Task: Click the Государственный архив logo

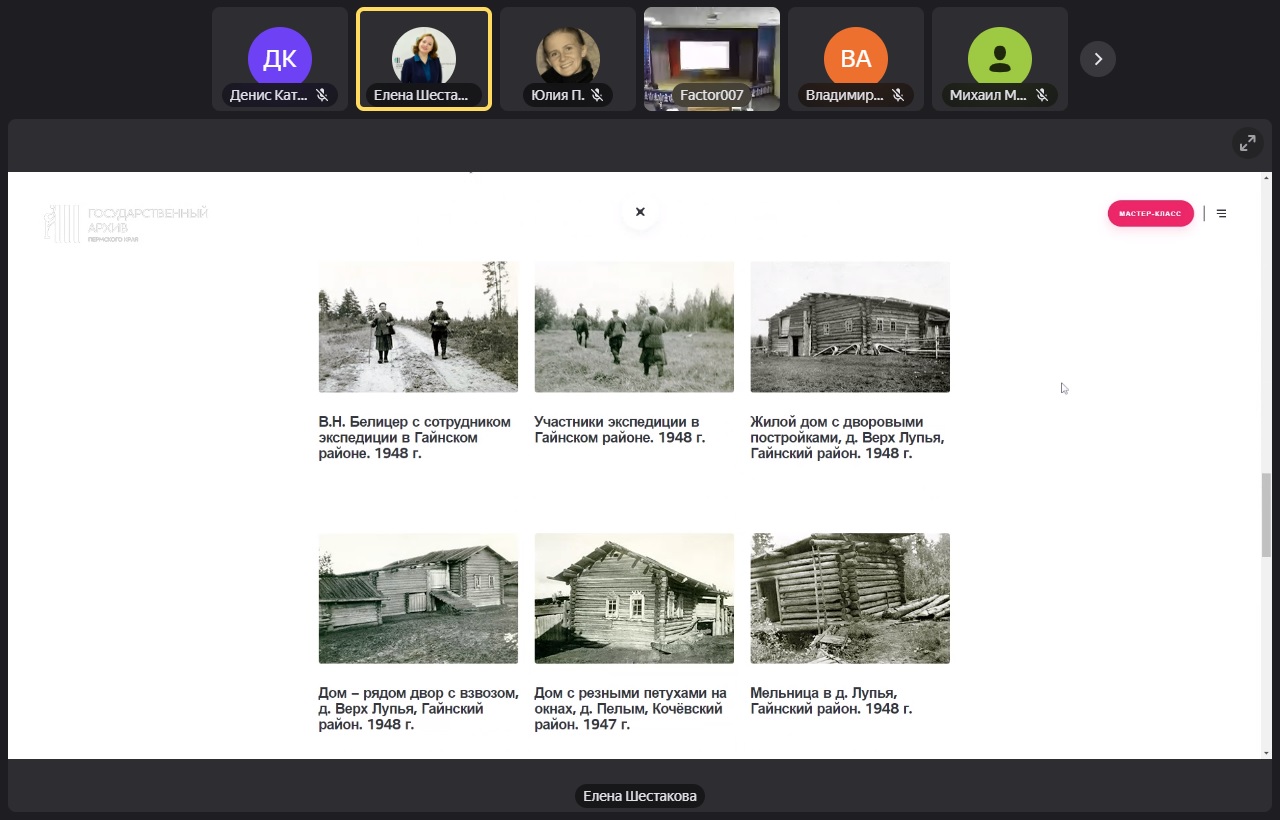Action: click(x=126, y=223)
